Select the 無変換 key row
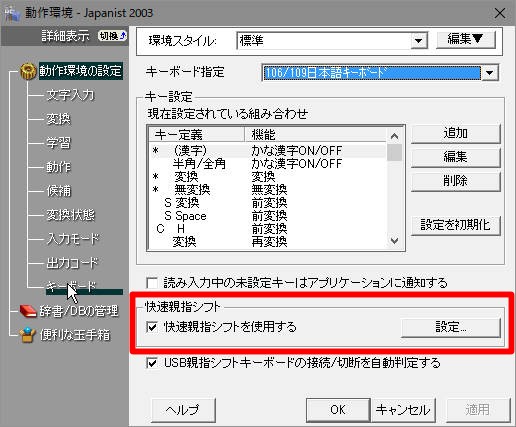Viewport: 516px width, 427px height. [x=268, y=190]
